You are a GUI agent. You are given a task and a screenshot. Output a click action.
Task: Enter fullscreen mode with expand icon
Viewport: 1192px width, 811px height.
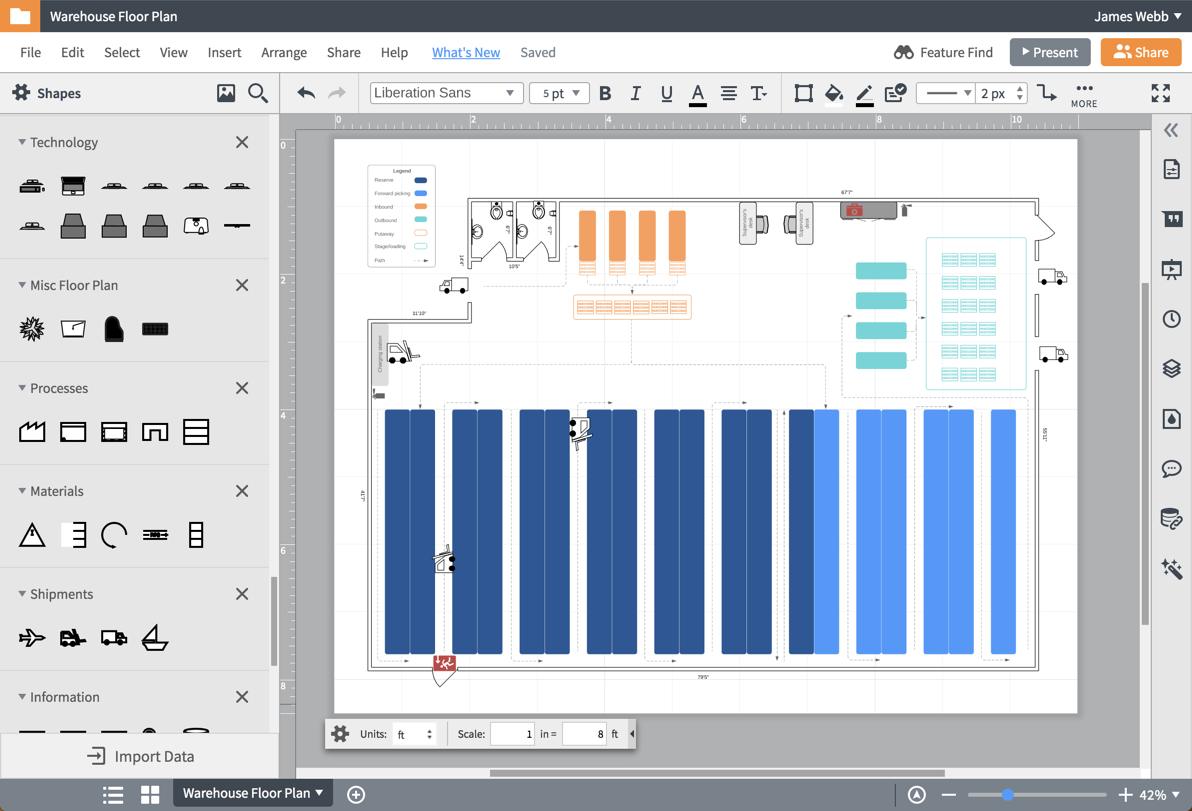[1160, 93]
